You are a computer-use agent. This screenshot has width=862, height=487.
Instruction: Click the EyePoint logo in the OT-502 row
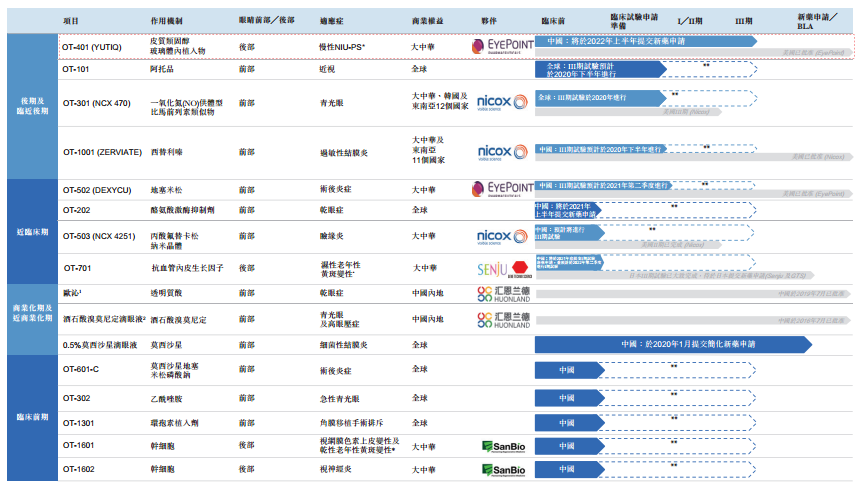[x=501, y=187]
